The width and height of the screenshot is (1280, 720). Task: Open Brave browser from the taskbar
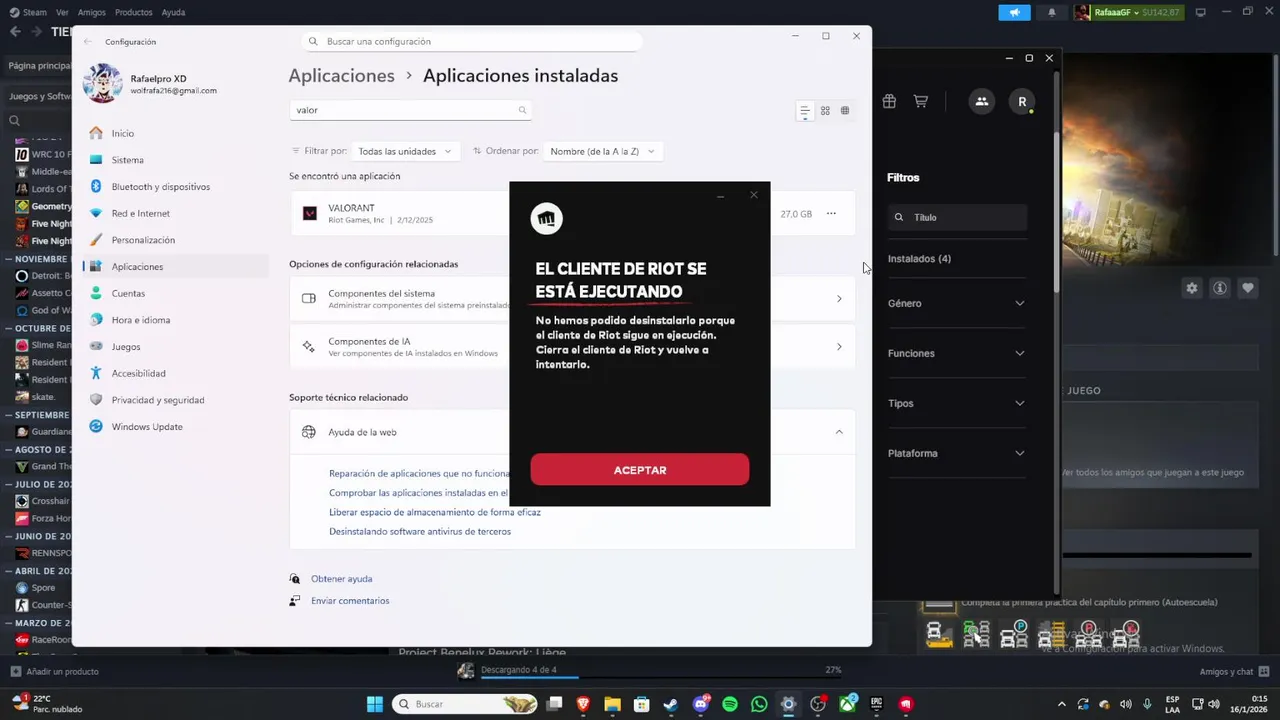click(583, 704)
